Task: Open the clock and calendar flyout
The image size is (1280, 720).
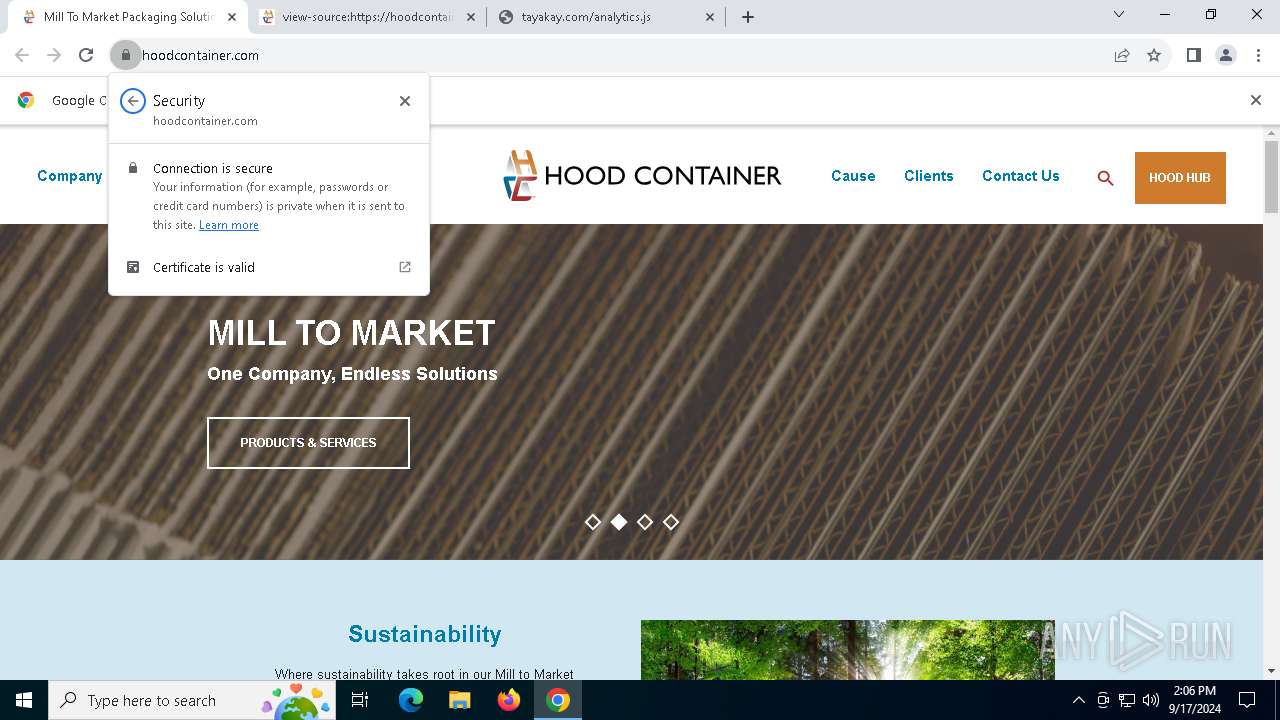Action: pos(1195,700)
